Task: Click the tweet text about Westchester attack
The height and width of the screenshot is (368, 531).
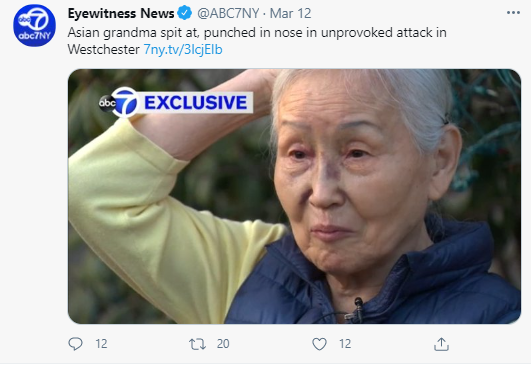Action: pyautogui.click(x=257, y=41)
